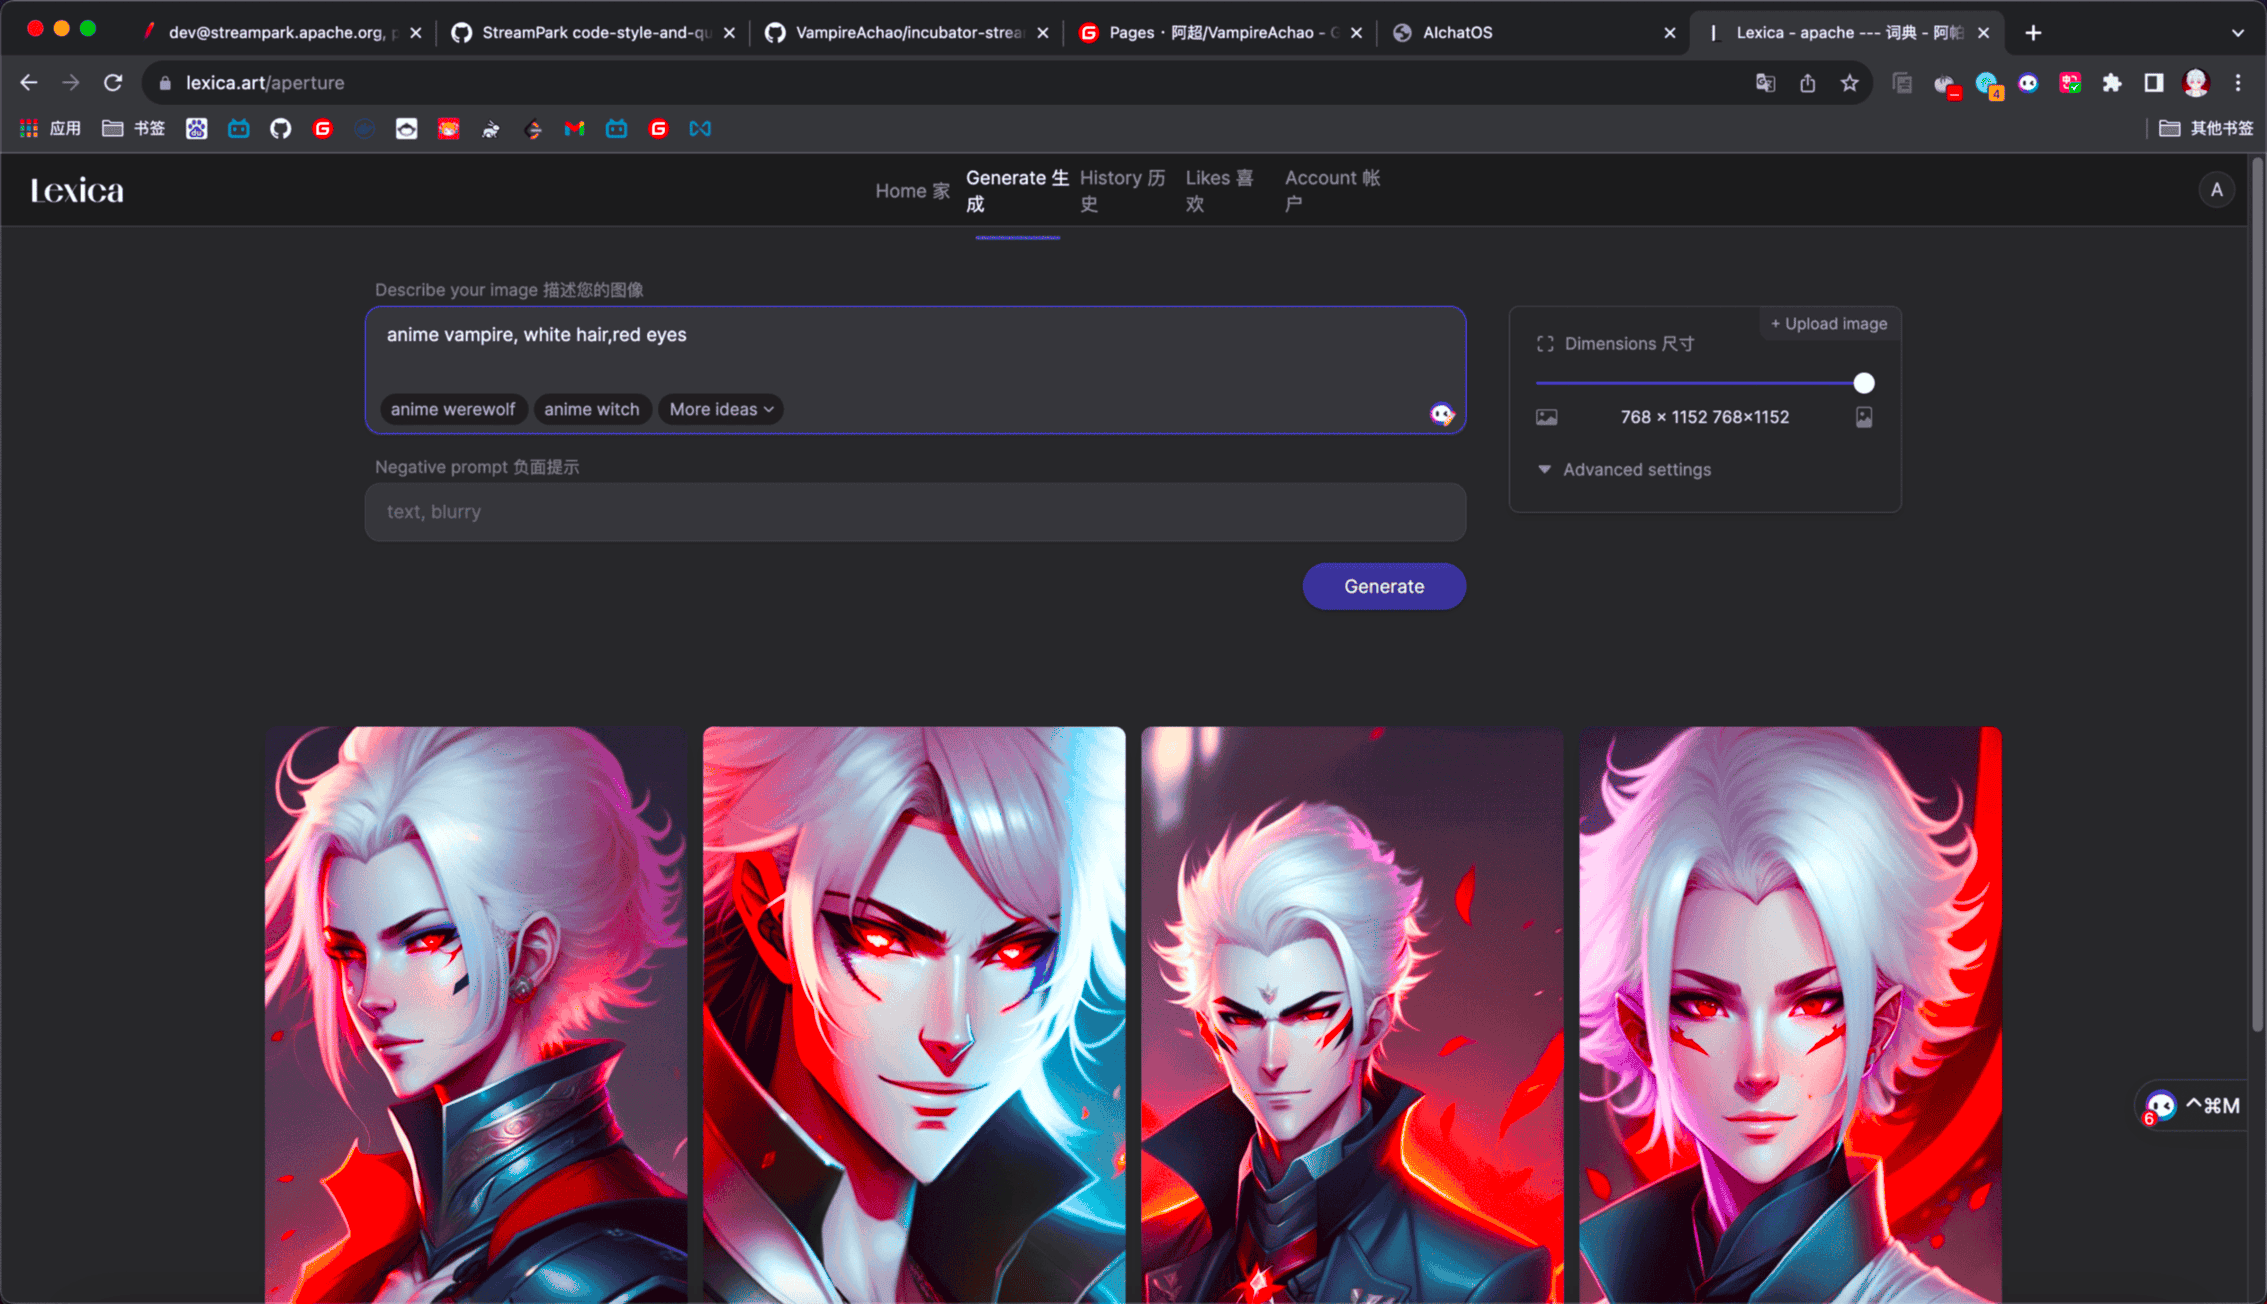Click the Negative prompt input field
This screenshot has width=2267, height=1304.
pos(914,512)
